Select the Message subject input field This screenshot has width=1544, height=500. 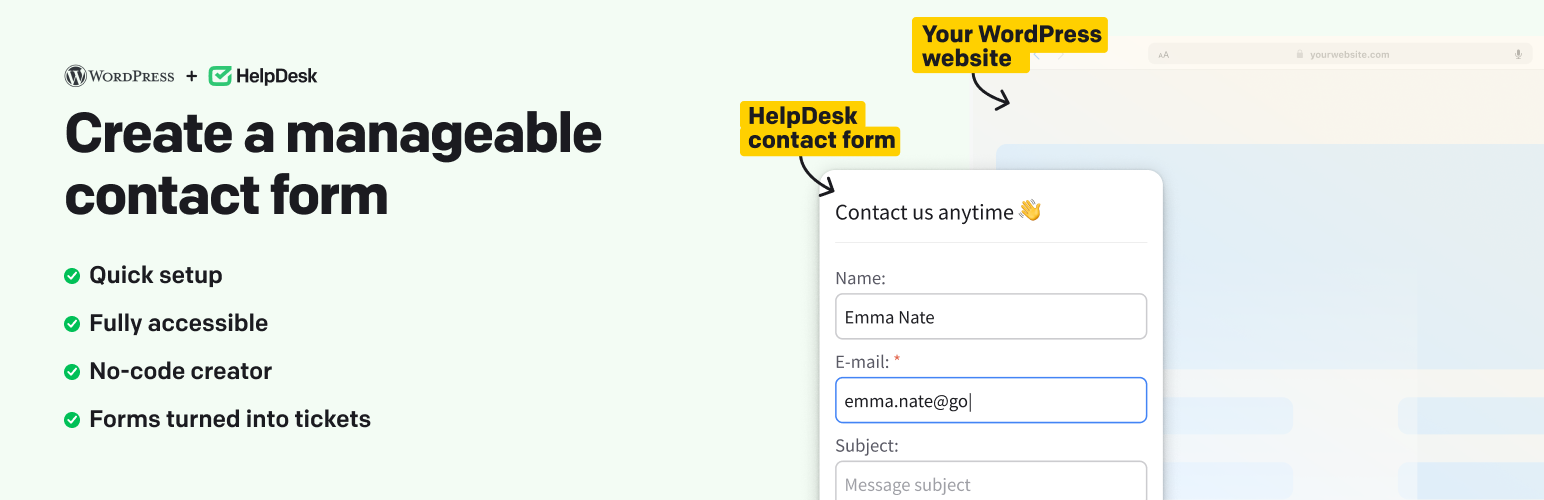coord(990,482)
